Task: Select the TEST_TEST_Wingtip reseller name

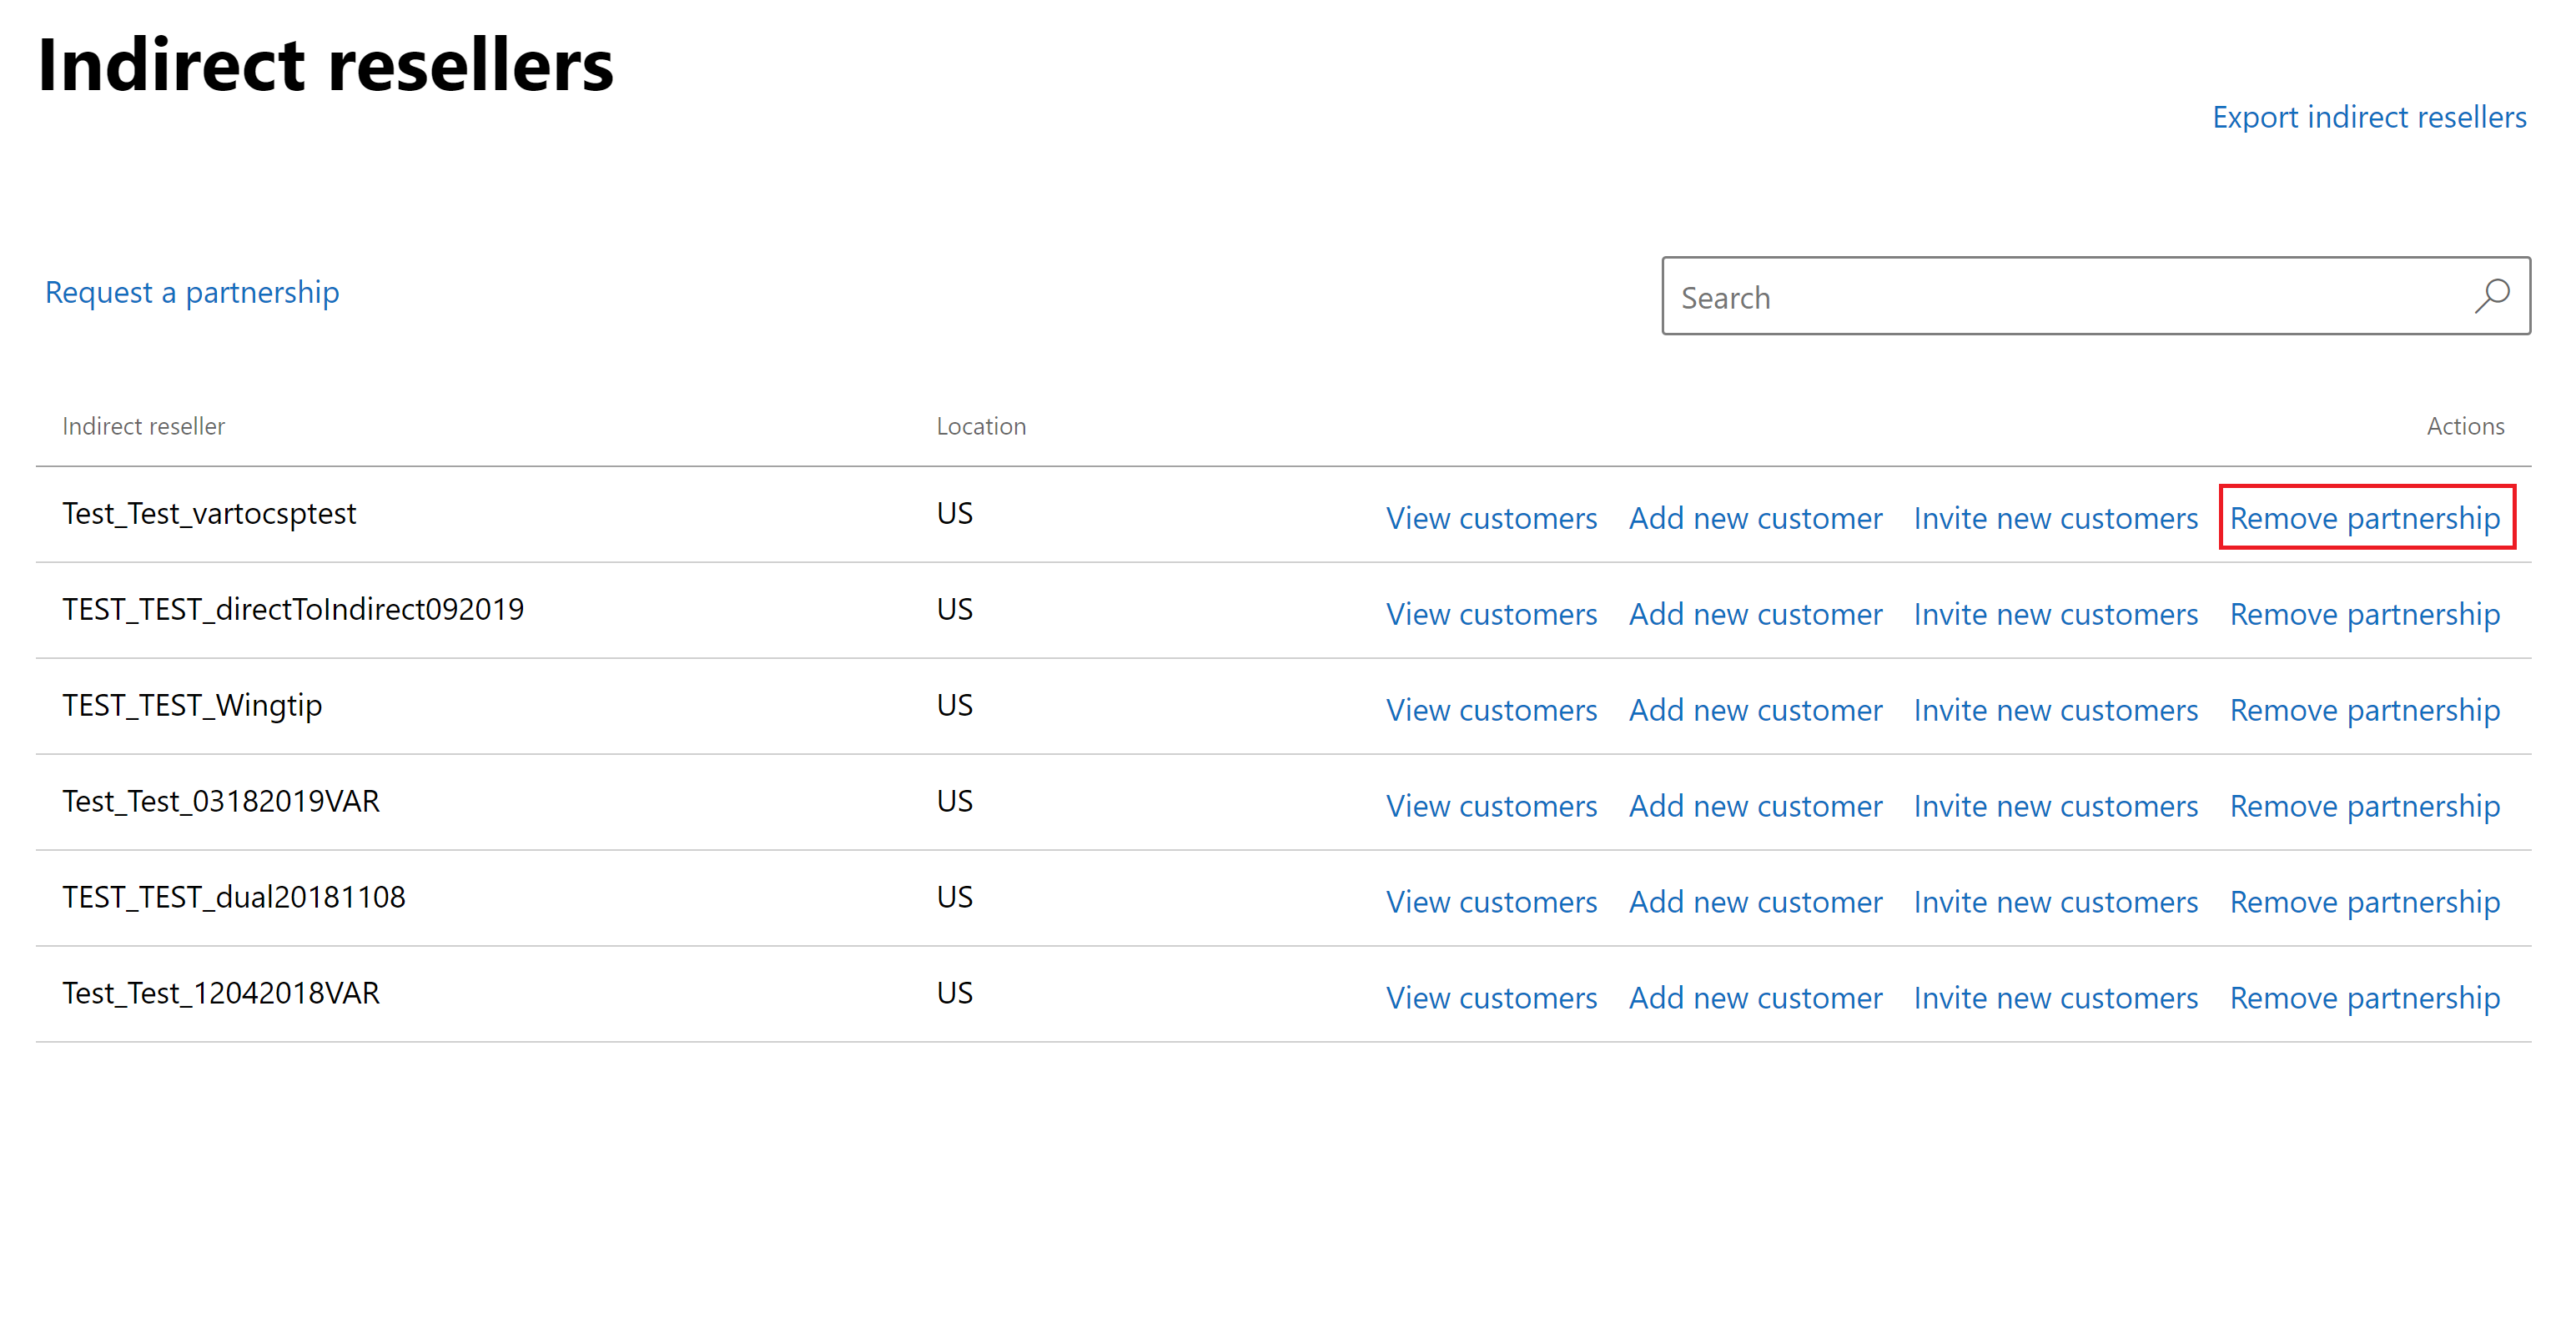Action: [x=192, y=706]
